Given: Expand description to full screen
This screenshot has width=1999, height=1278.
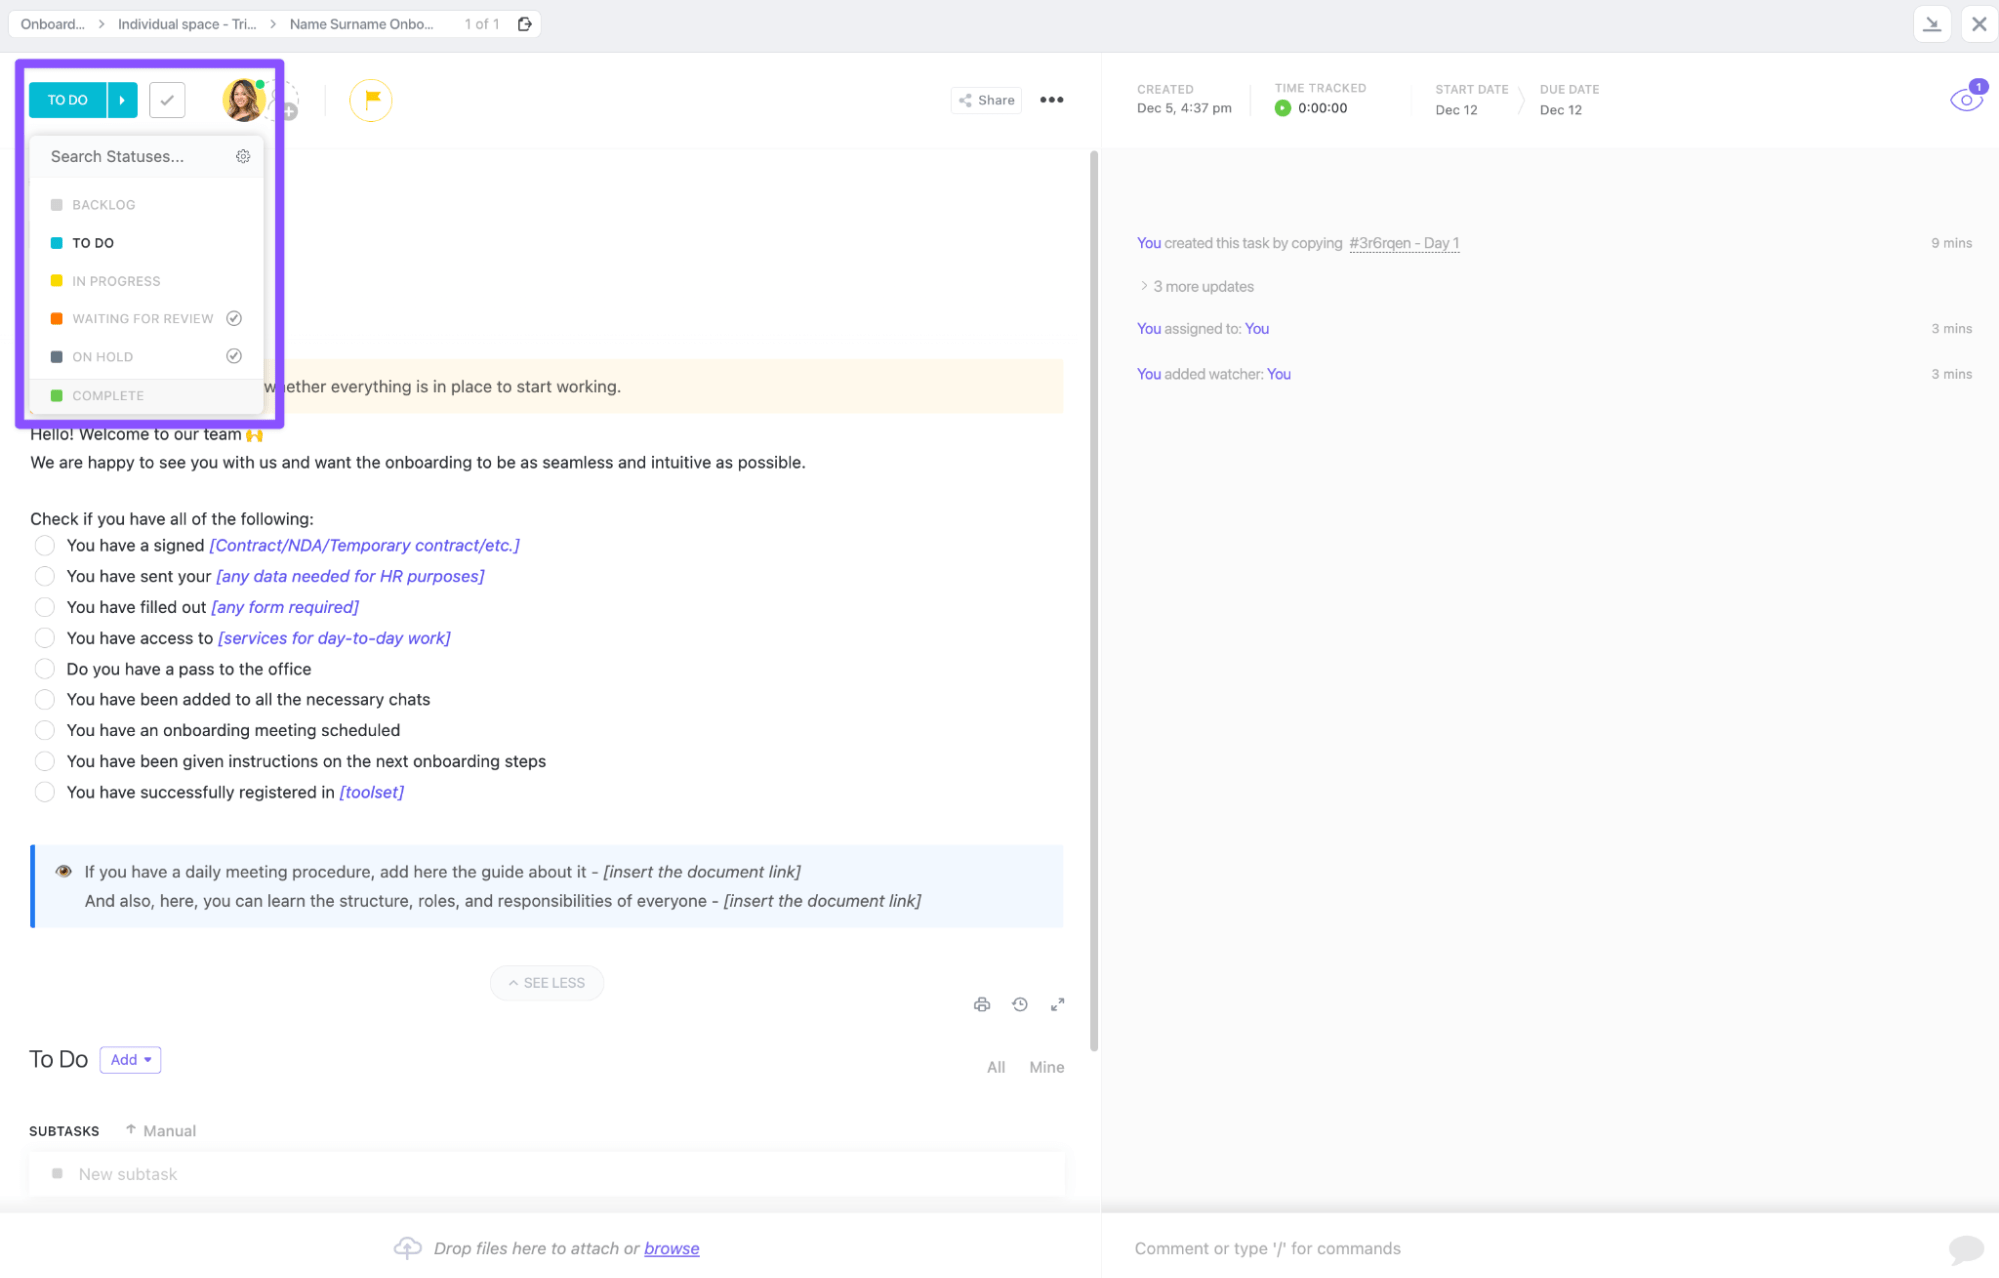Looking at the screenshot, I should tap(1057, 1004).
